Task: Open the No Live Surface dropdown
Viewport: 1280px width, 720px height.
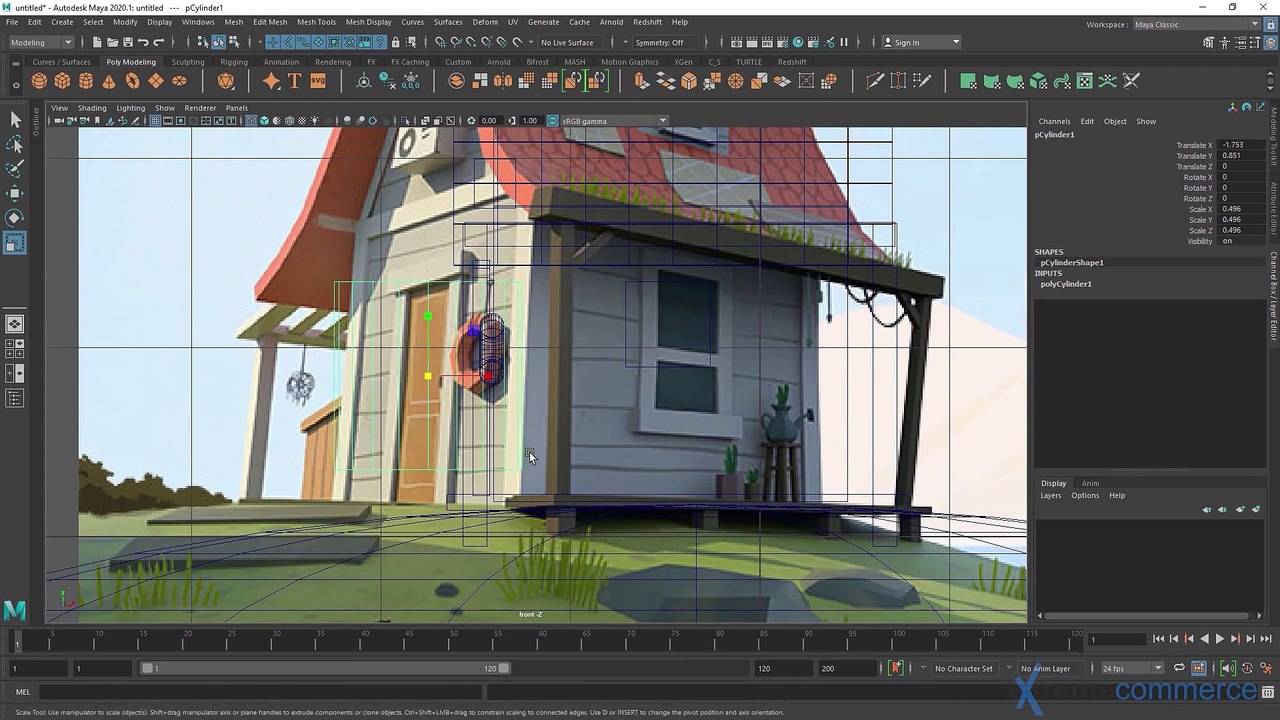Action: [x=573, y=42]
